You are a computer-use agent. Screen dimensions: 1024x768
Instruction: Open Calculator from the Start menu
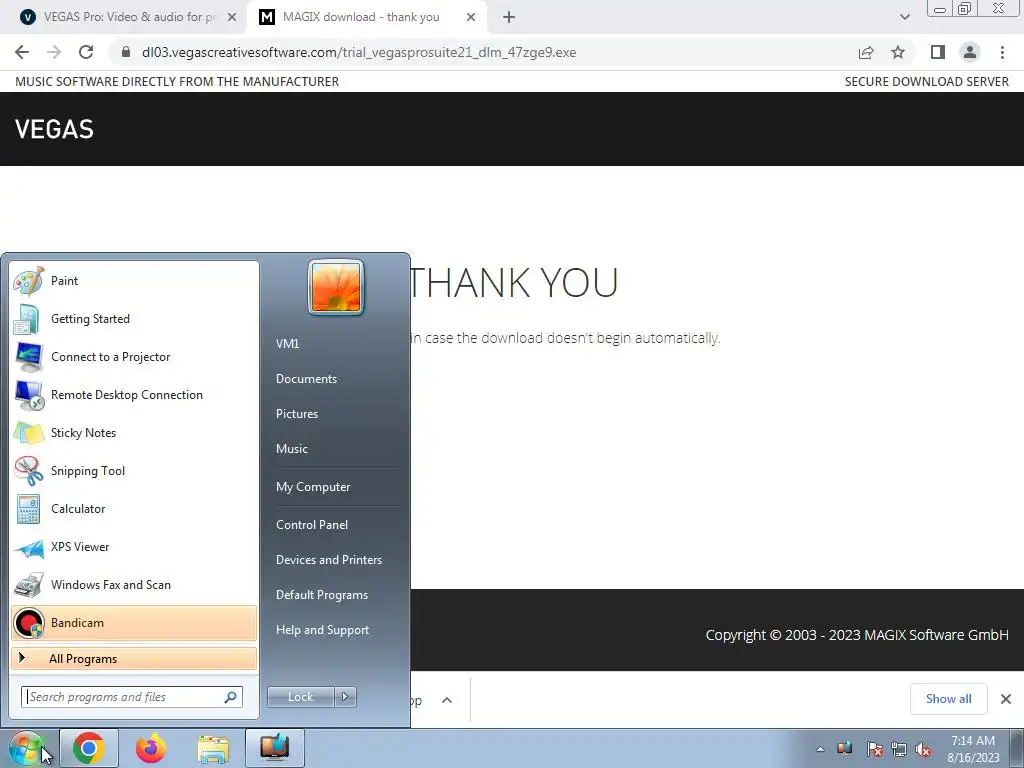coord(134,509)
